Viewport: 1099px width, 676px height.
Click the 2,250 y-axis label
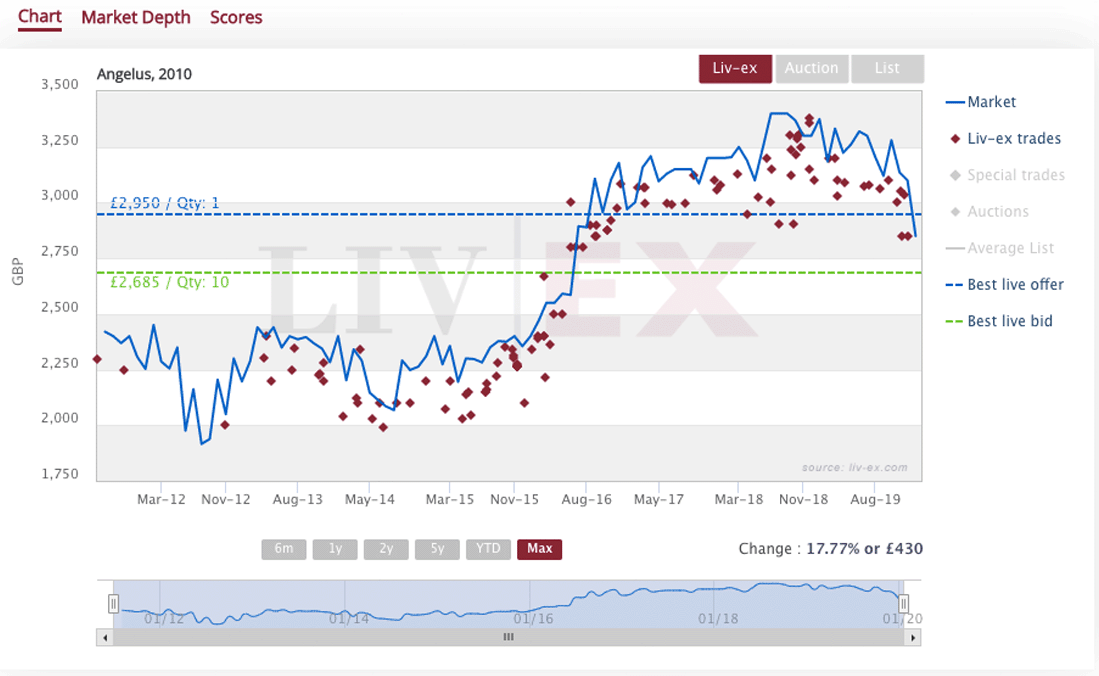click(60, 363)
